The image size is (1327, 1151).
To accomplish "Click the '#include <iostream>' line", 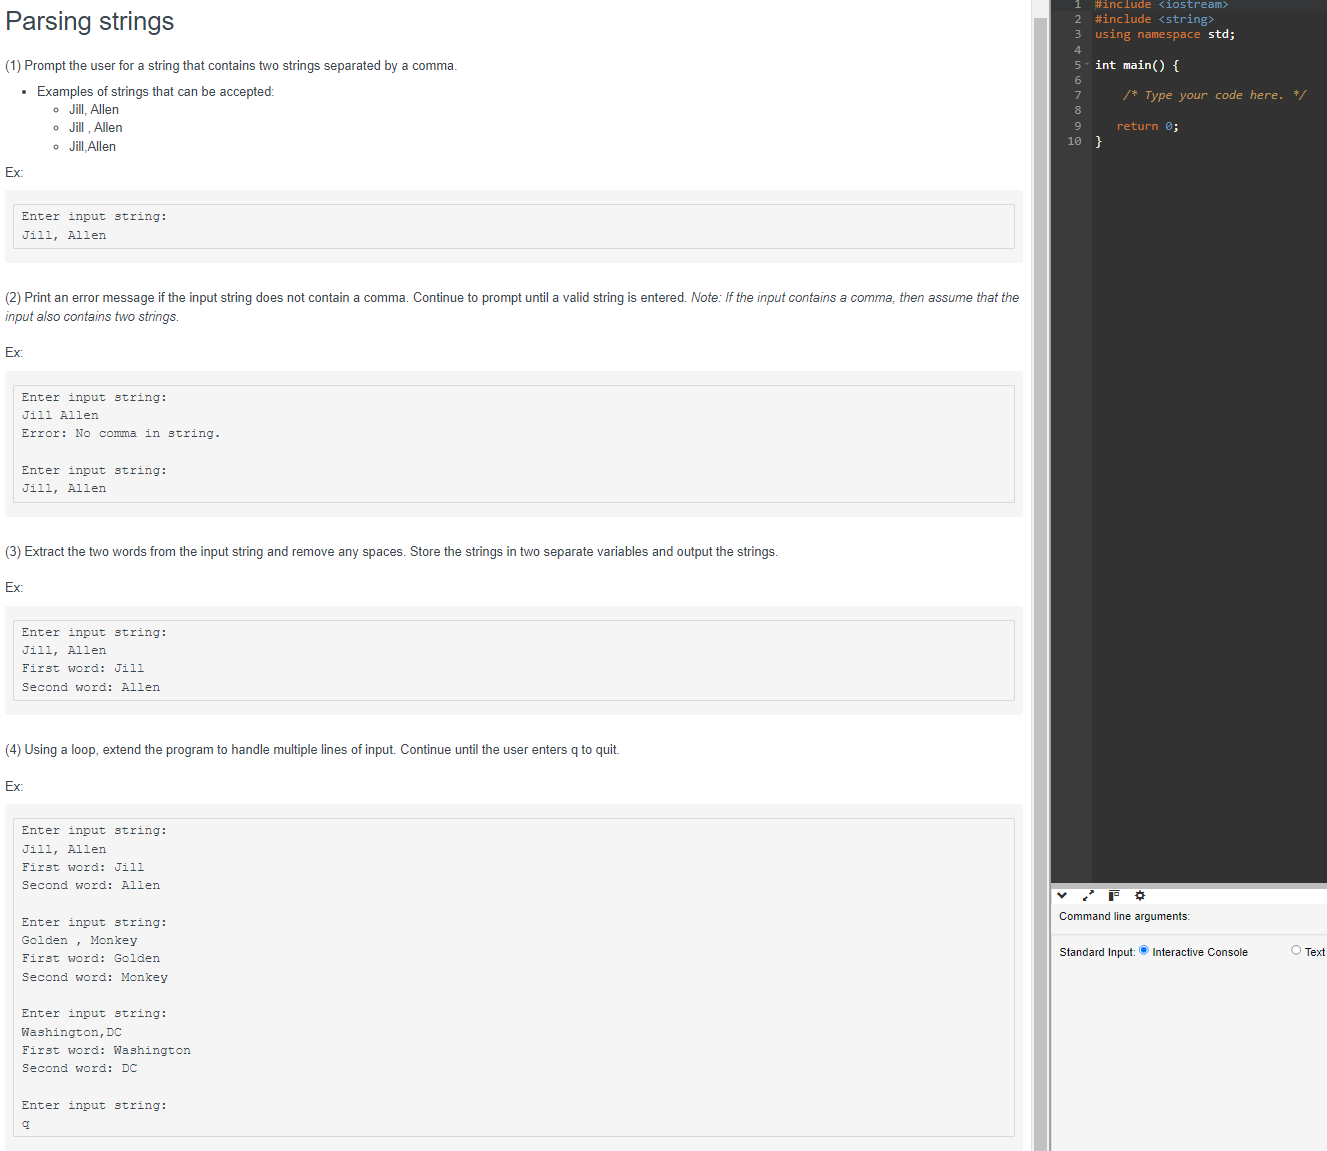I will click(x=1161, y=5).
